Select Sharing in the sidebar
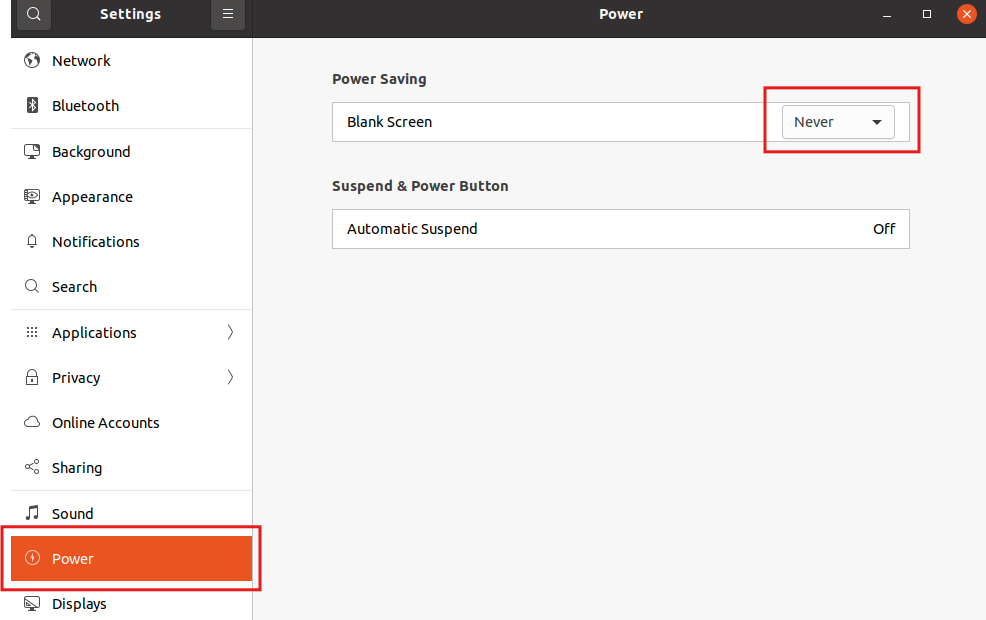Viewport: 986px width, 620px height. (x=131, y=468)
